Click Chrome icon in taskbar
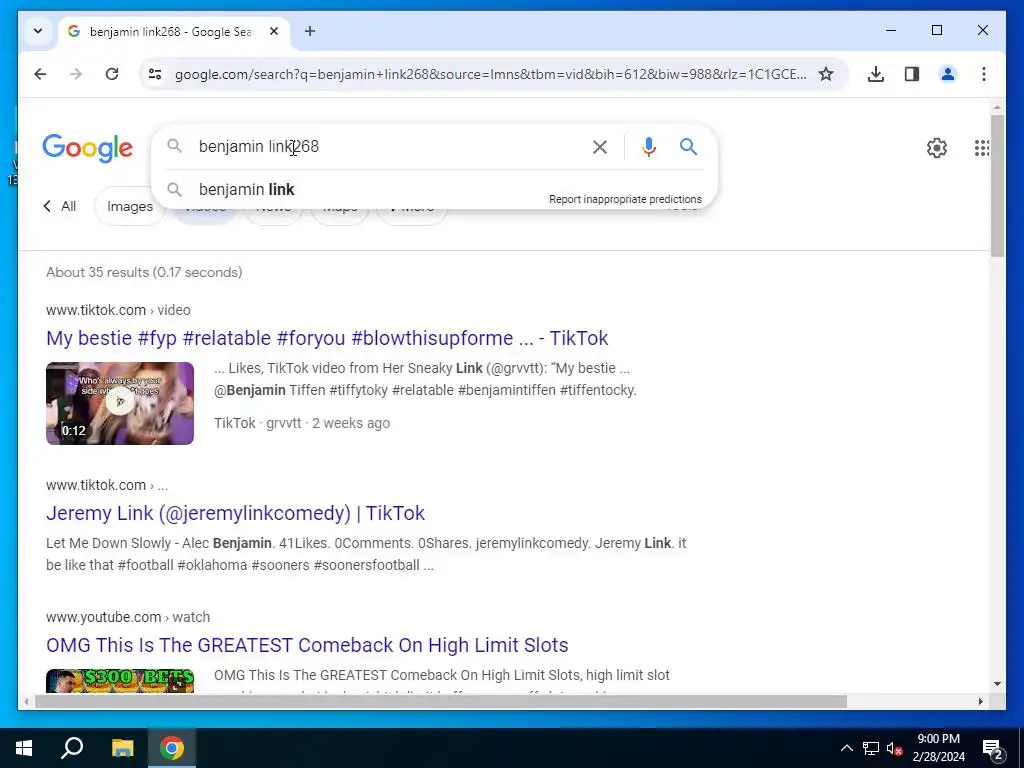1024x768 pixels. point(172,748)
